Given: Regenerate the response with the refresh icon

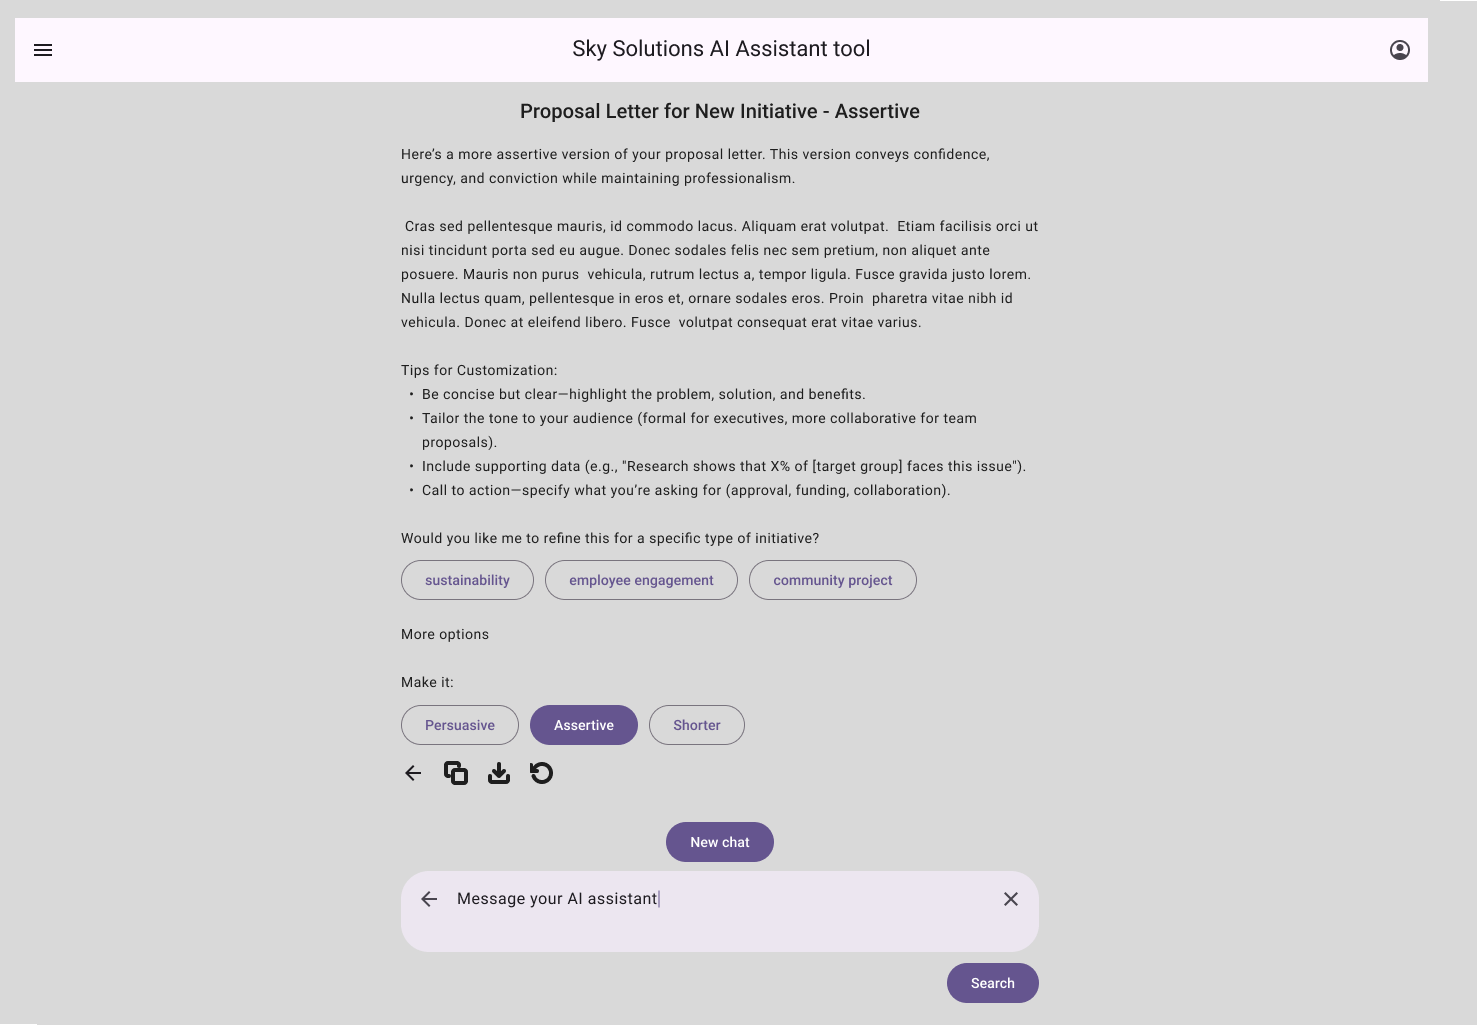Looking at the screenshot, I should (541, 773).
